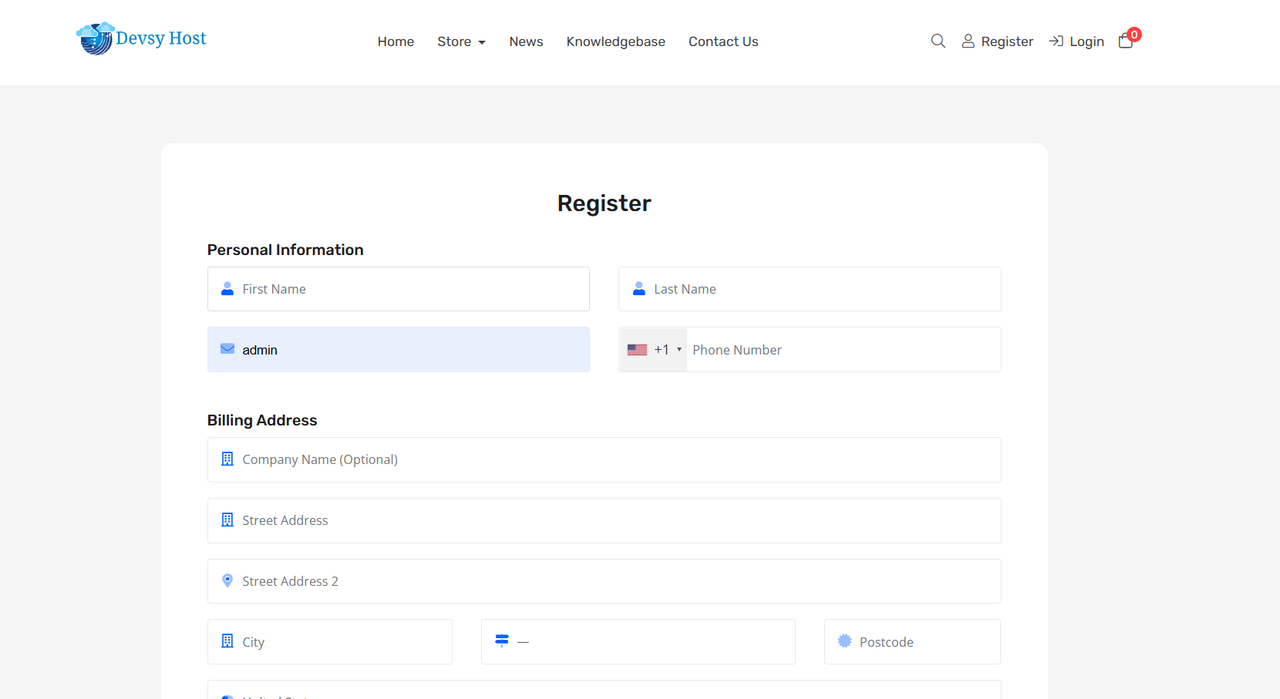1280x699 pixels.
Task: Focus the Street Address 2 field
Action: click(604, 581)
